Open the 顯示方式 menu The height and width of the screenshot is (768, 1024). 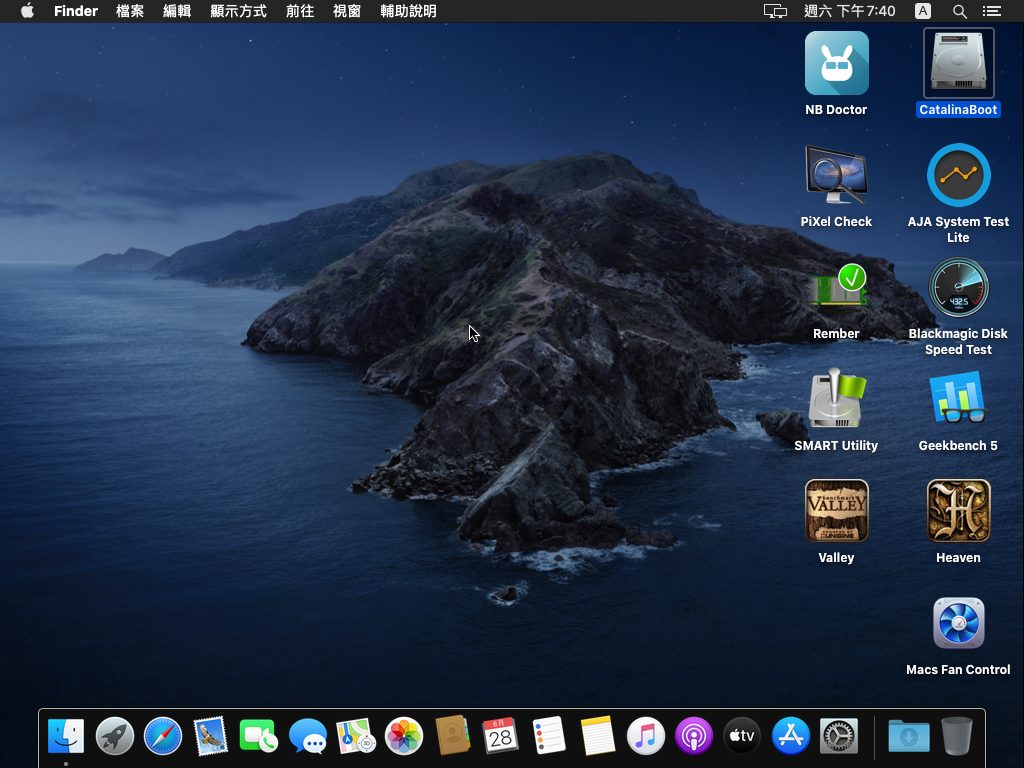pyautogui.click(x=238, y=11)
